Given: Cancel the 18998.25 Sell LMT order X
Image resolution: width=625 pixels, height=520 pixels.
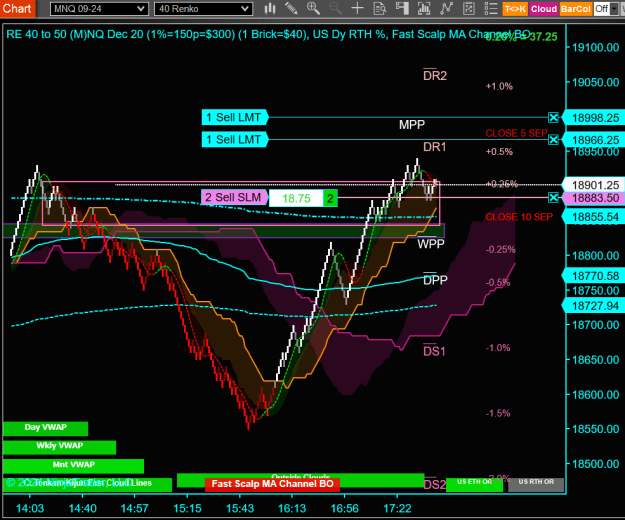Looking at the screenshot, I should point(553,118).
